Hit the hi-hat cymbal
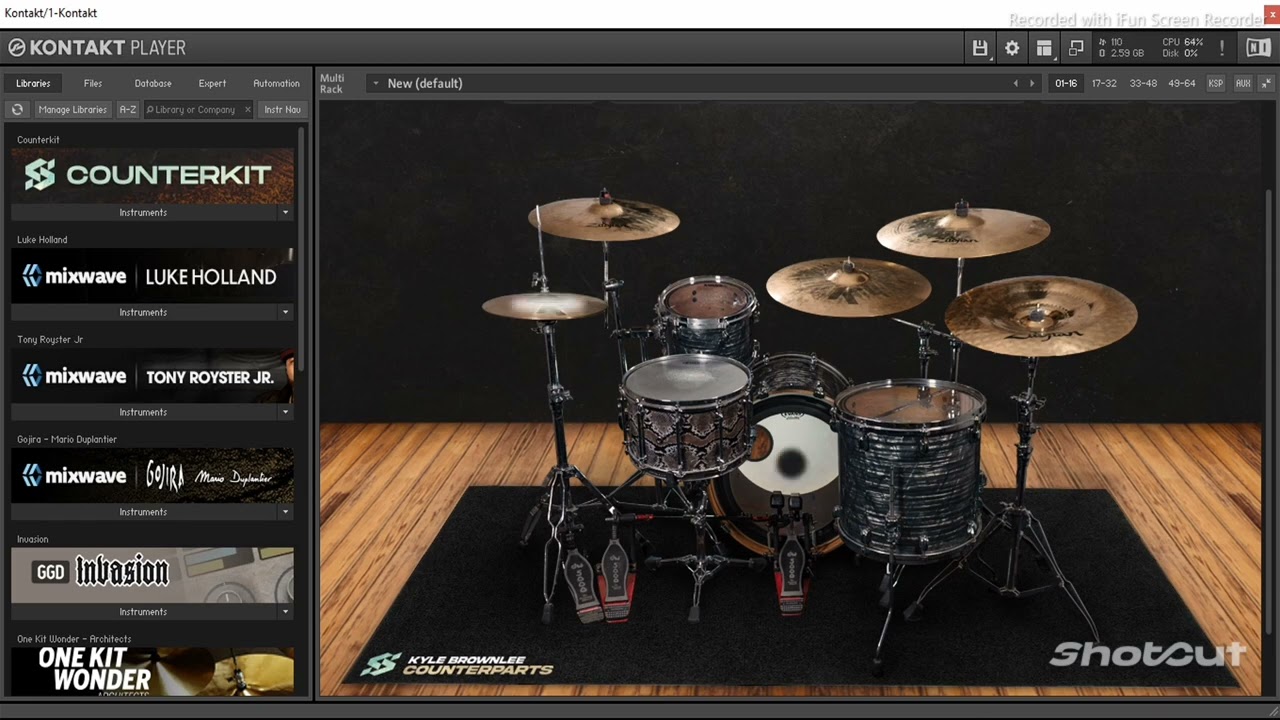The height and width of the screenshot is (720, 1280). pos(545,305)
